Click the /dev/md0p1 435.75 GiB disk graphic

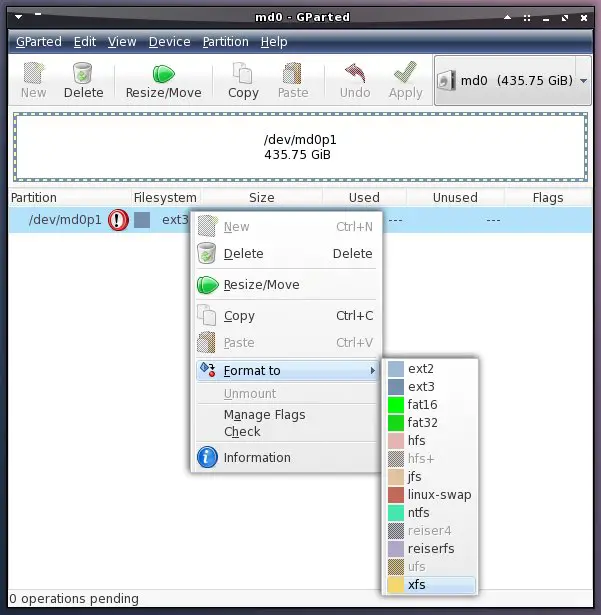click(x=300, y=147)
